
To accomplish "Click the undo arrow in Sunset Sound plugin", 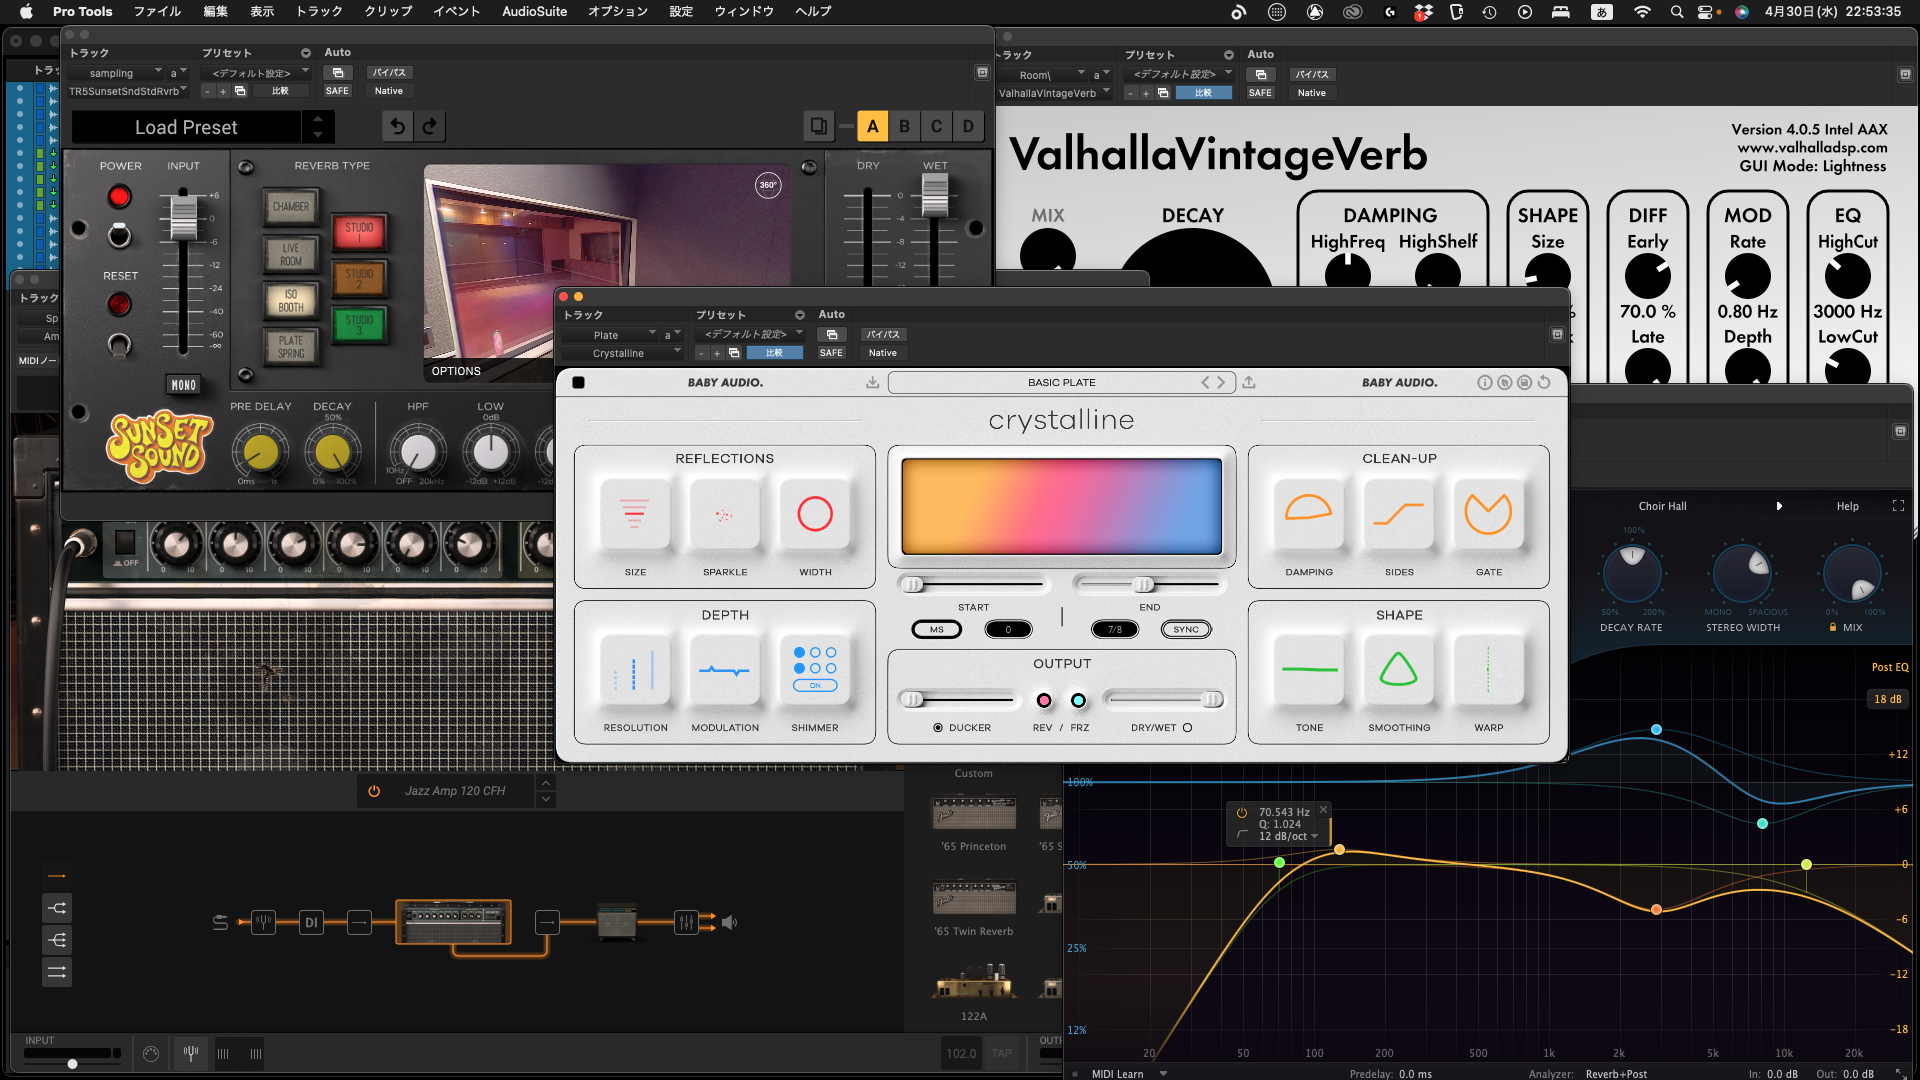I will pyautogui.click(x=398, y=127).
